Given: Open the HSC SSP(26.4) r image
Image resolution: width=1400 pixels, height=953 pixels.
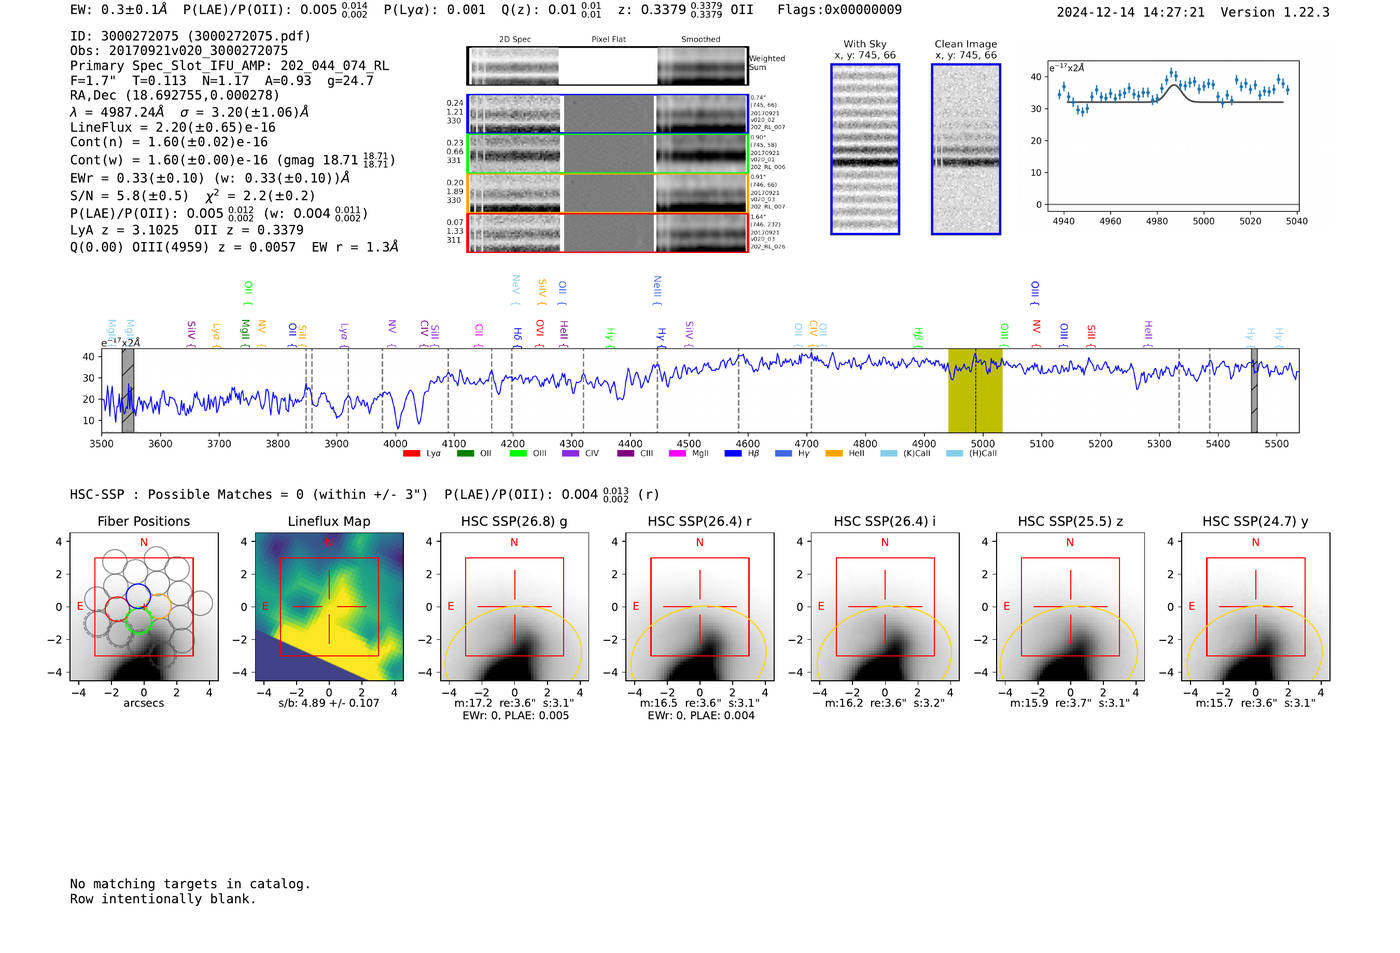Looking at the screenshot, I should click(x=699, y=607).
